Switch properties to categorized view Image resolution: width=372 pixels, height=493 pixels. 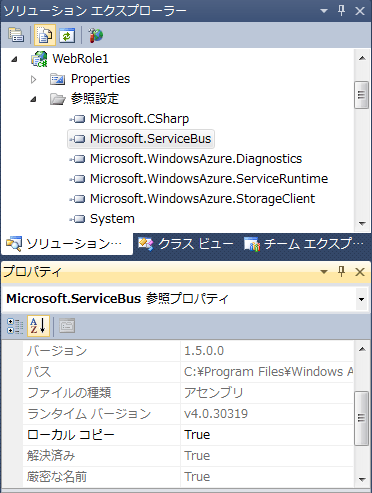tap(15, 326)
